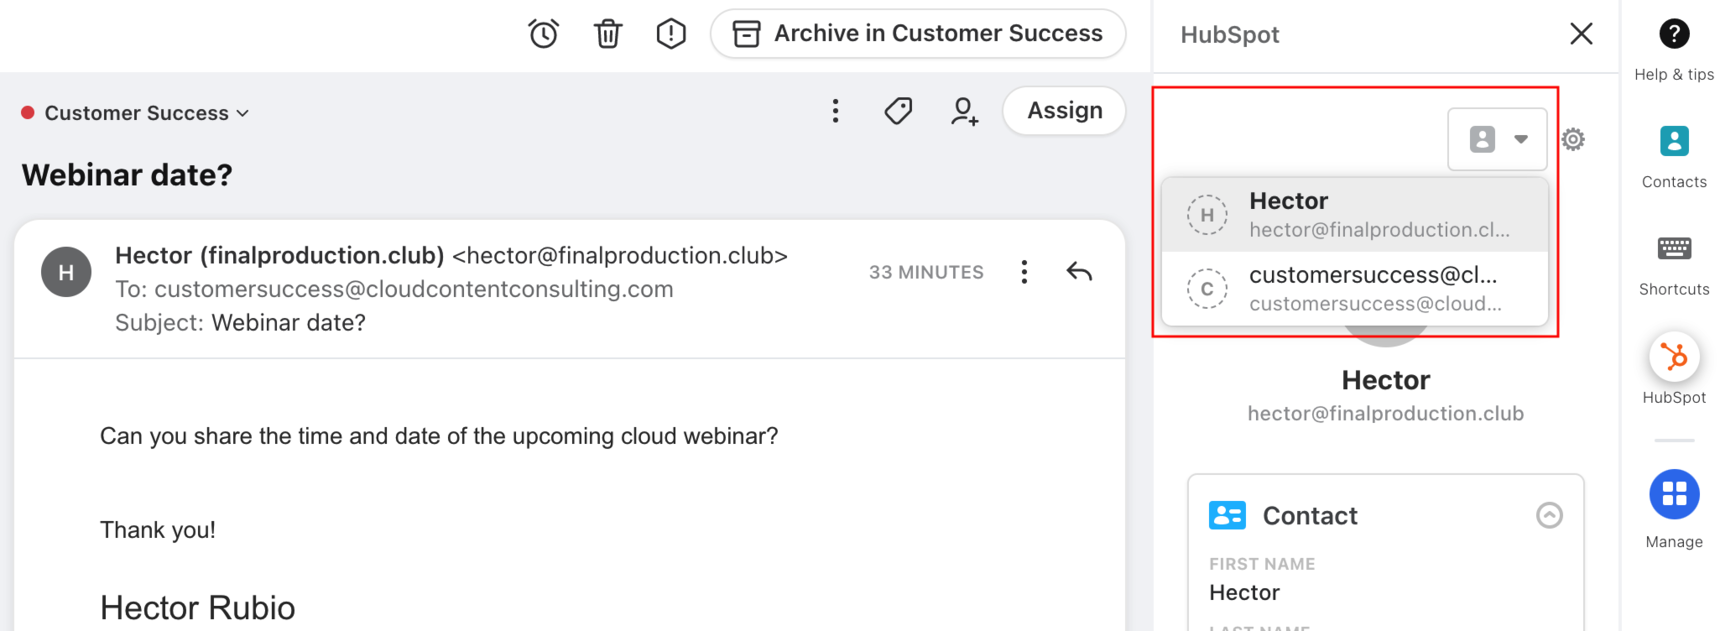Select Hector in the contact list
Viewport: 1720px width, 631px height.
1355,214
